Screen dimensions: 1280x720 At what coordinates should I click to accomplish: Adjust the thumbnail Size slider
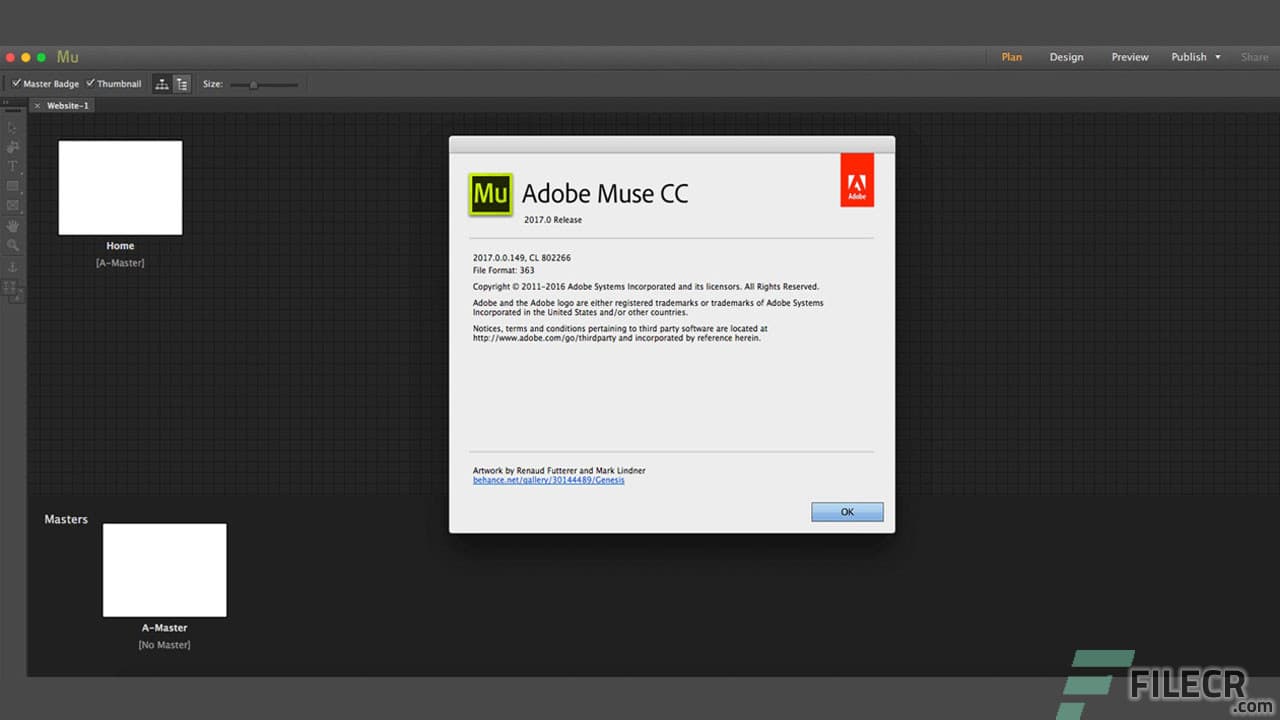point(254,84)
